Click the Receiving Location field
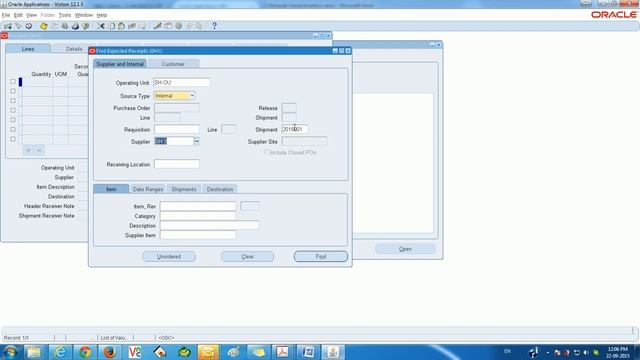The width and height of the screenshot is (640, 360). coord(177,164)
